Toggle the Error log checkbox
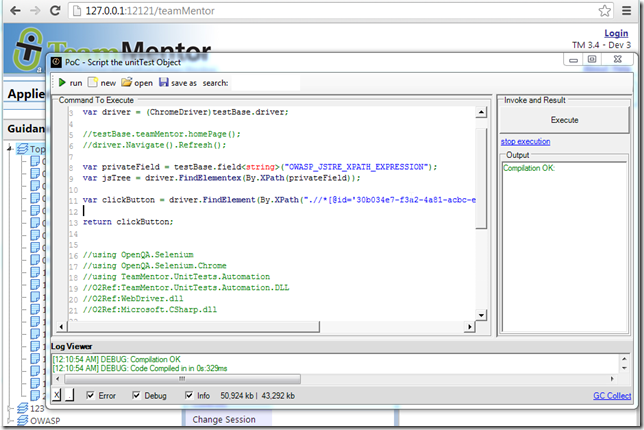 (x=91, y=395)
